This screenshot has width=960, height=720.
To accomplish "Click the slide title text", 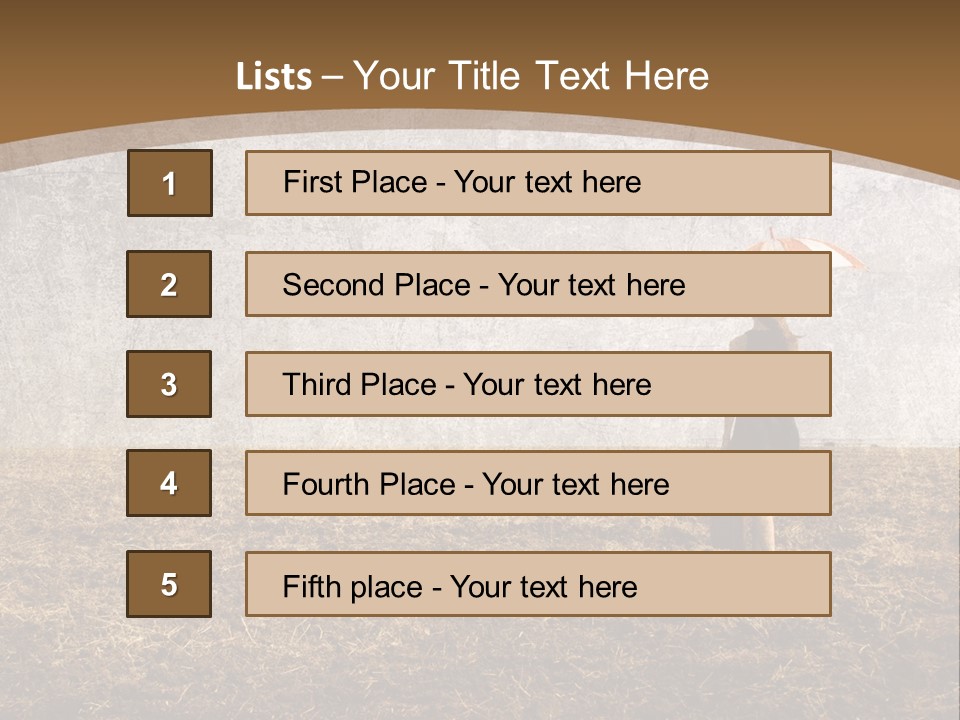I will (x=472, y=76).
